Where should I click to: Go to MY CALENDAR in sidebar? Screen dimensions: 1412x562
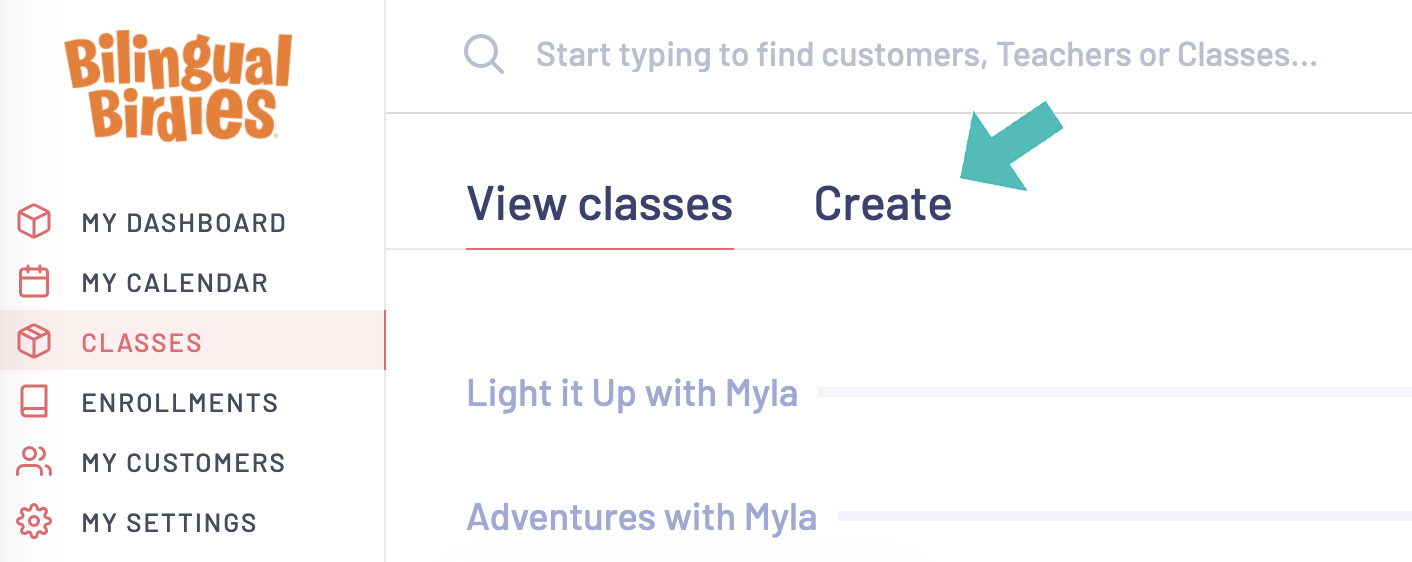click(x=175, y=283)
